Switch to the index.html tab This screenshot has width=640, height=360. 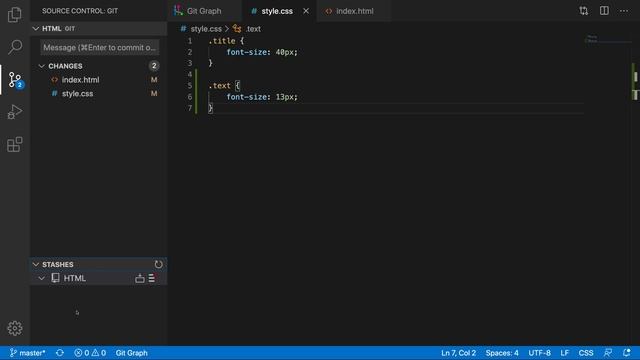(354, 11)
